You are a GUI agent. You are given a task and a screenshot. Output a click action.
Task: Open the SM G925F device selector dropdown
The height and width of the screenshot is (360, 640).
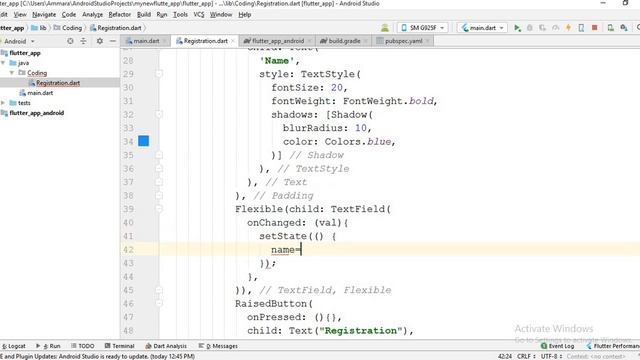point(423,28)
